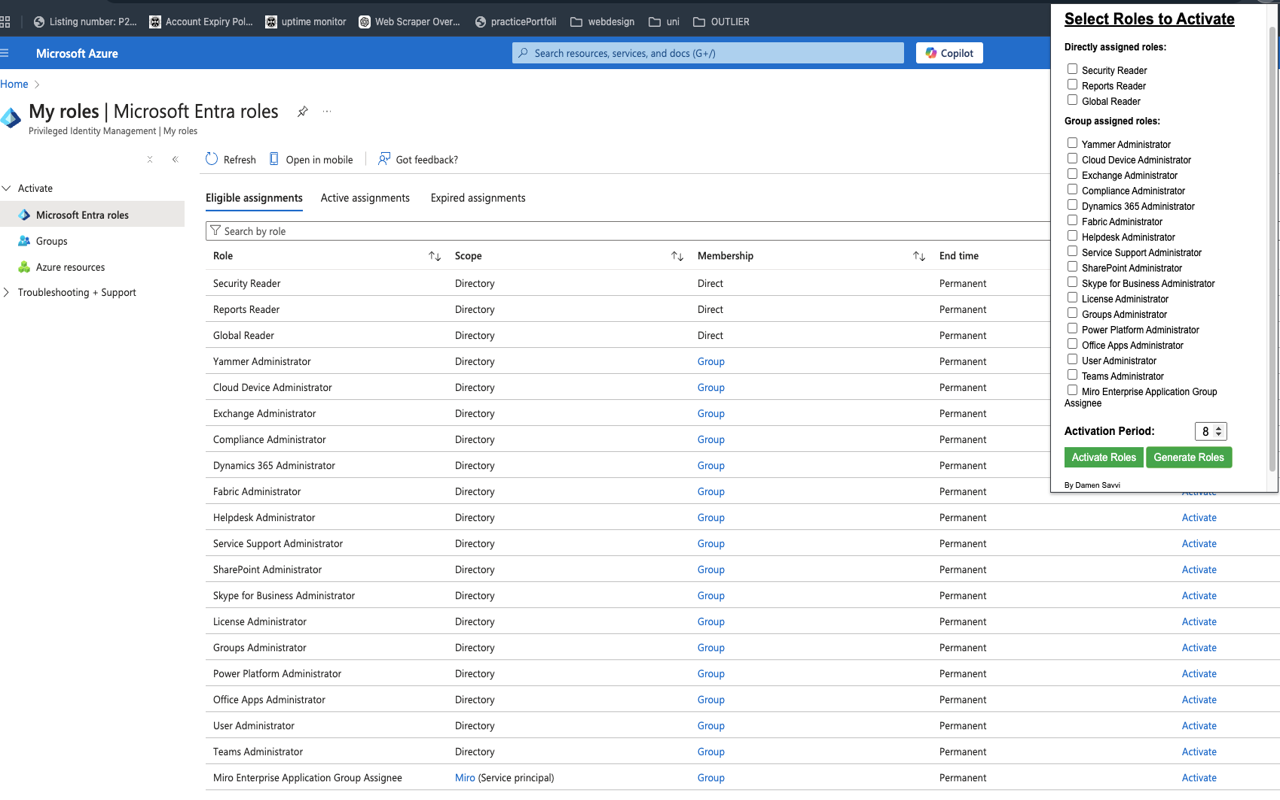The image size is (1280, 800).
Task: Click the green Generate Roles button
Action: point(1189,457)
